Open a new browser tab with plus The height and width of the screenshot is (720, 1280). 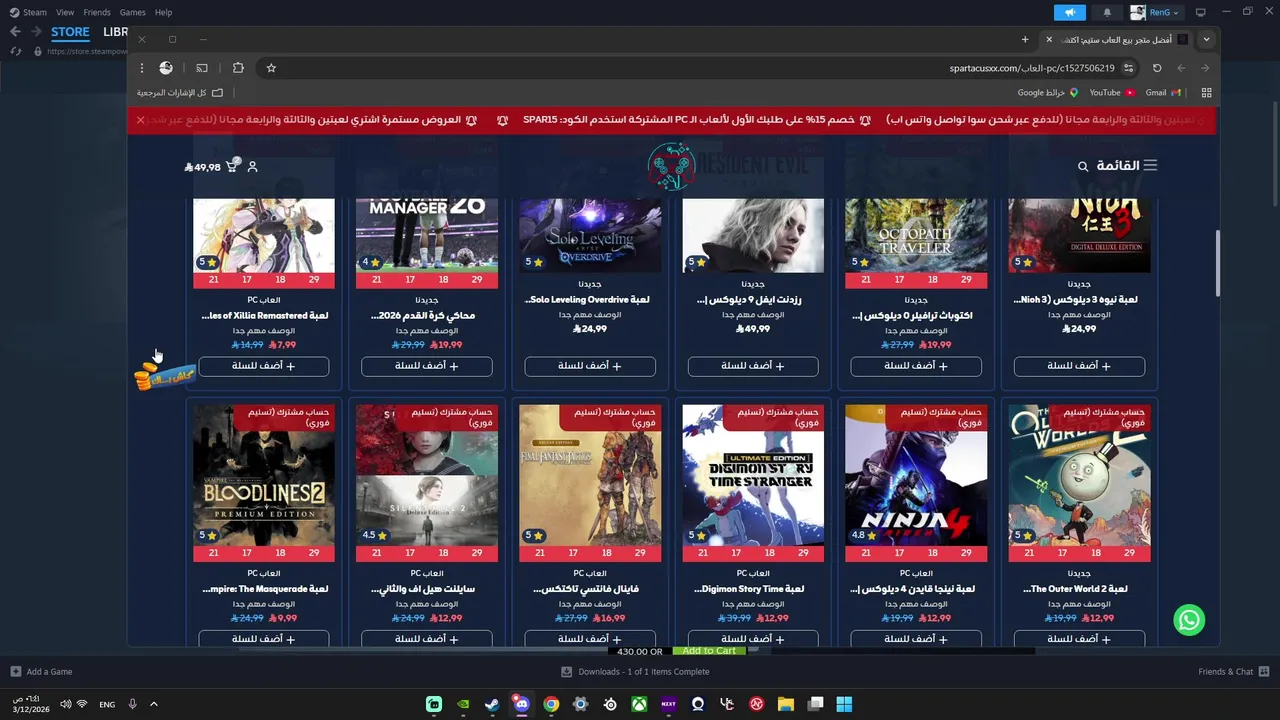pos(1025,39)
